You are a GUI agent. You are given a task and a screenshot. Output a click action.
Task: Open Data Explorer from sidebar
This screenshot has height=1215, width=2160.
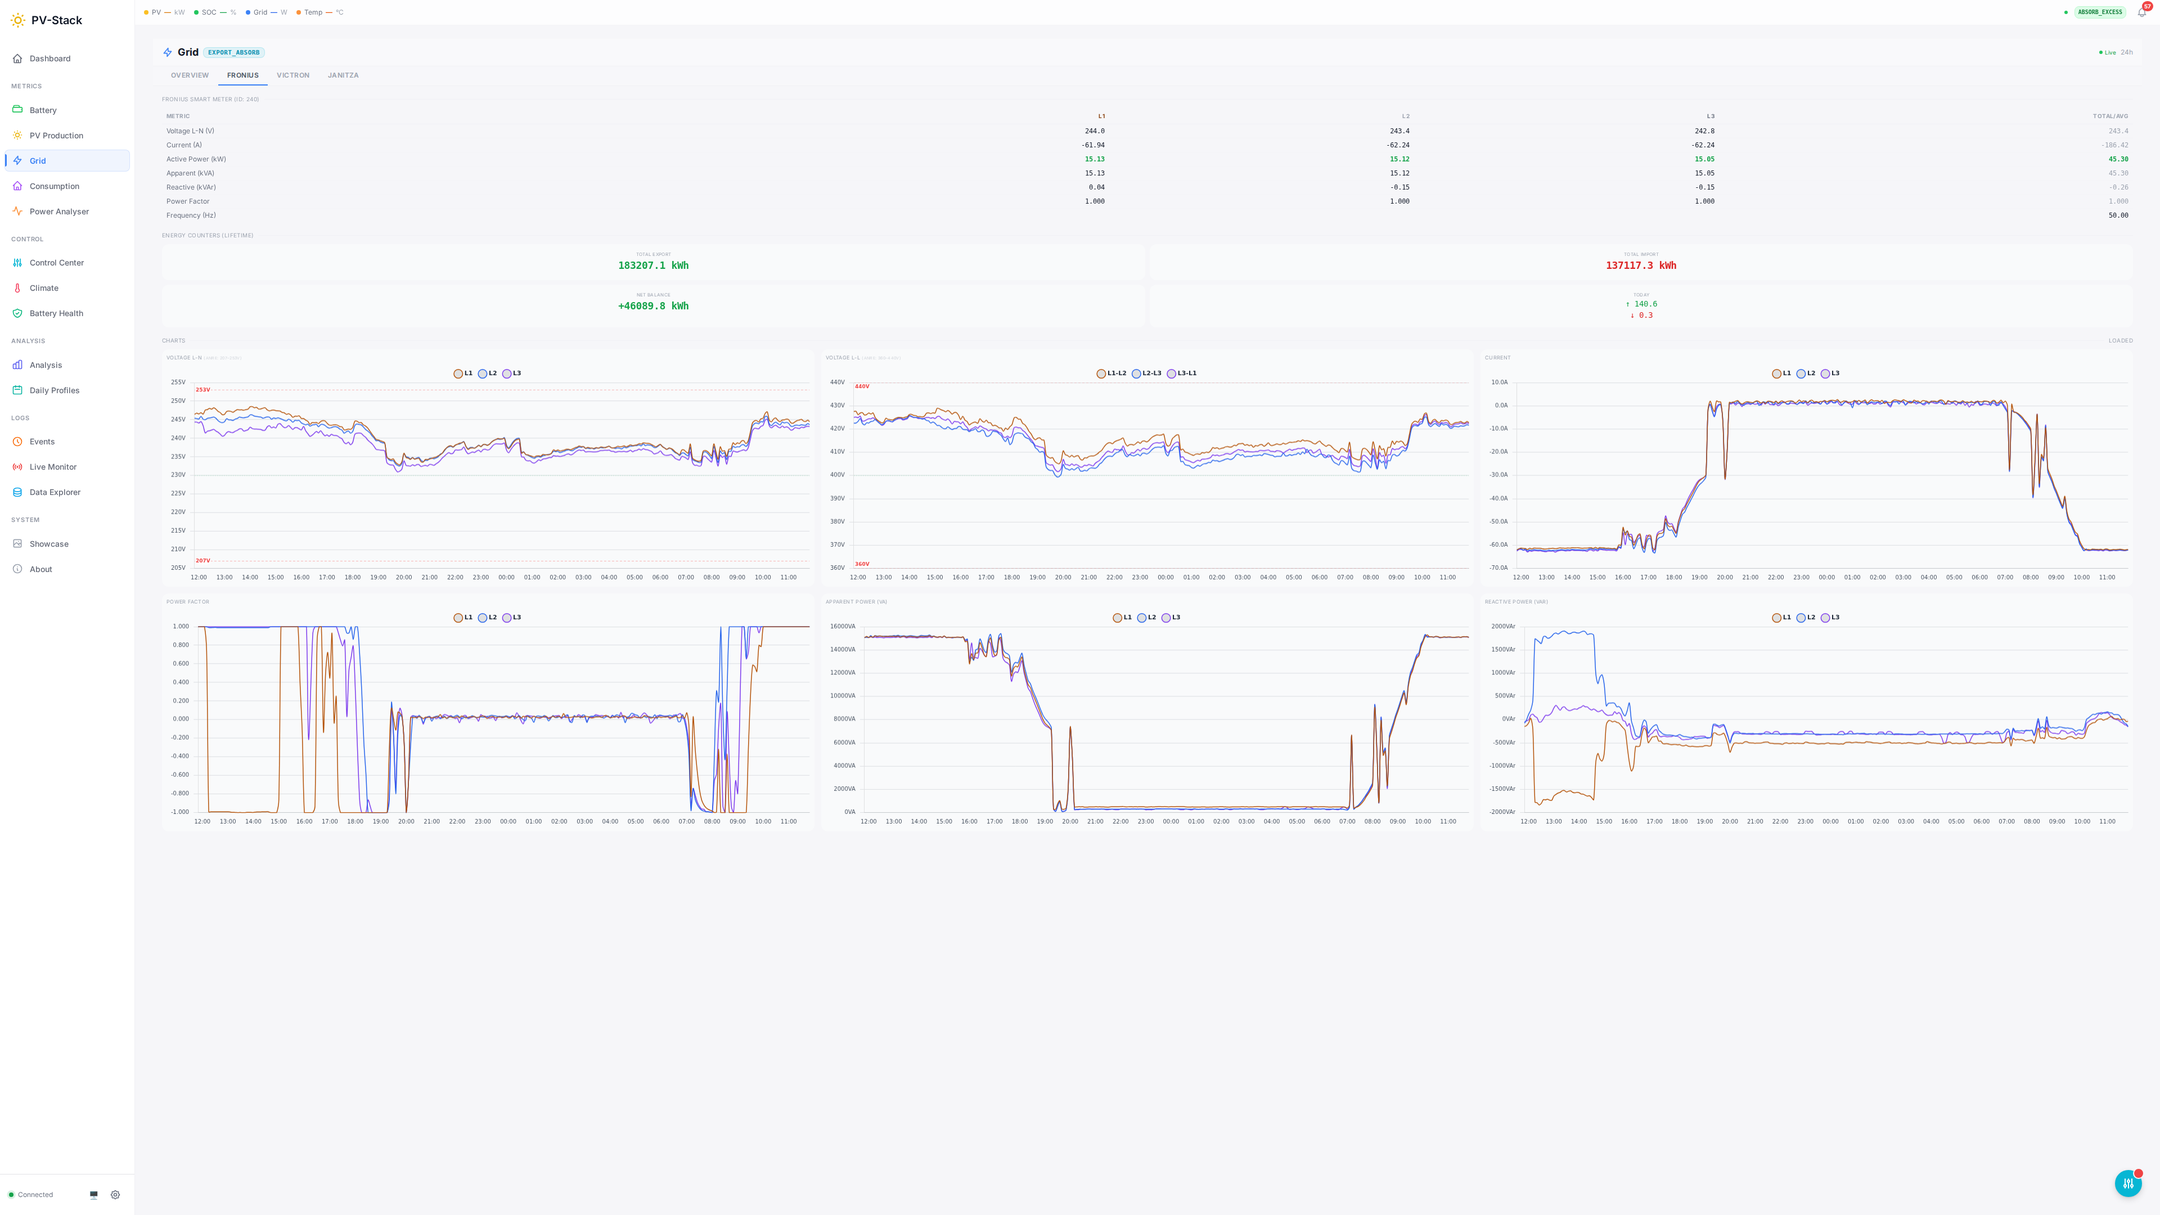pyautogui.click(x=54, y=492)
